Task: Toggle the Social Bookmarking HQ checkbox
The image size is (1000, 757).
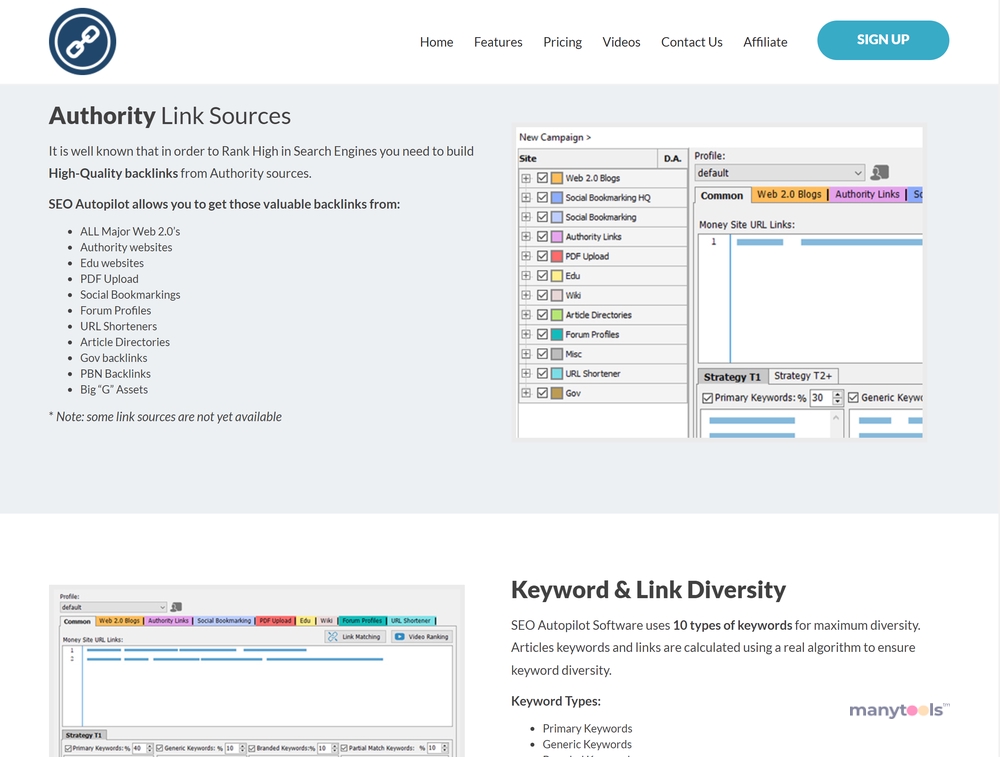Action: click(542, 198)
